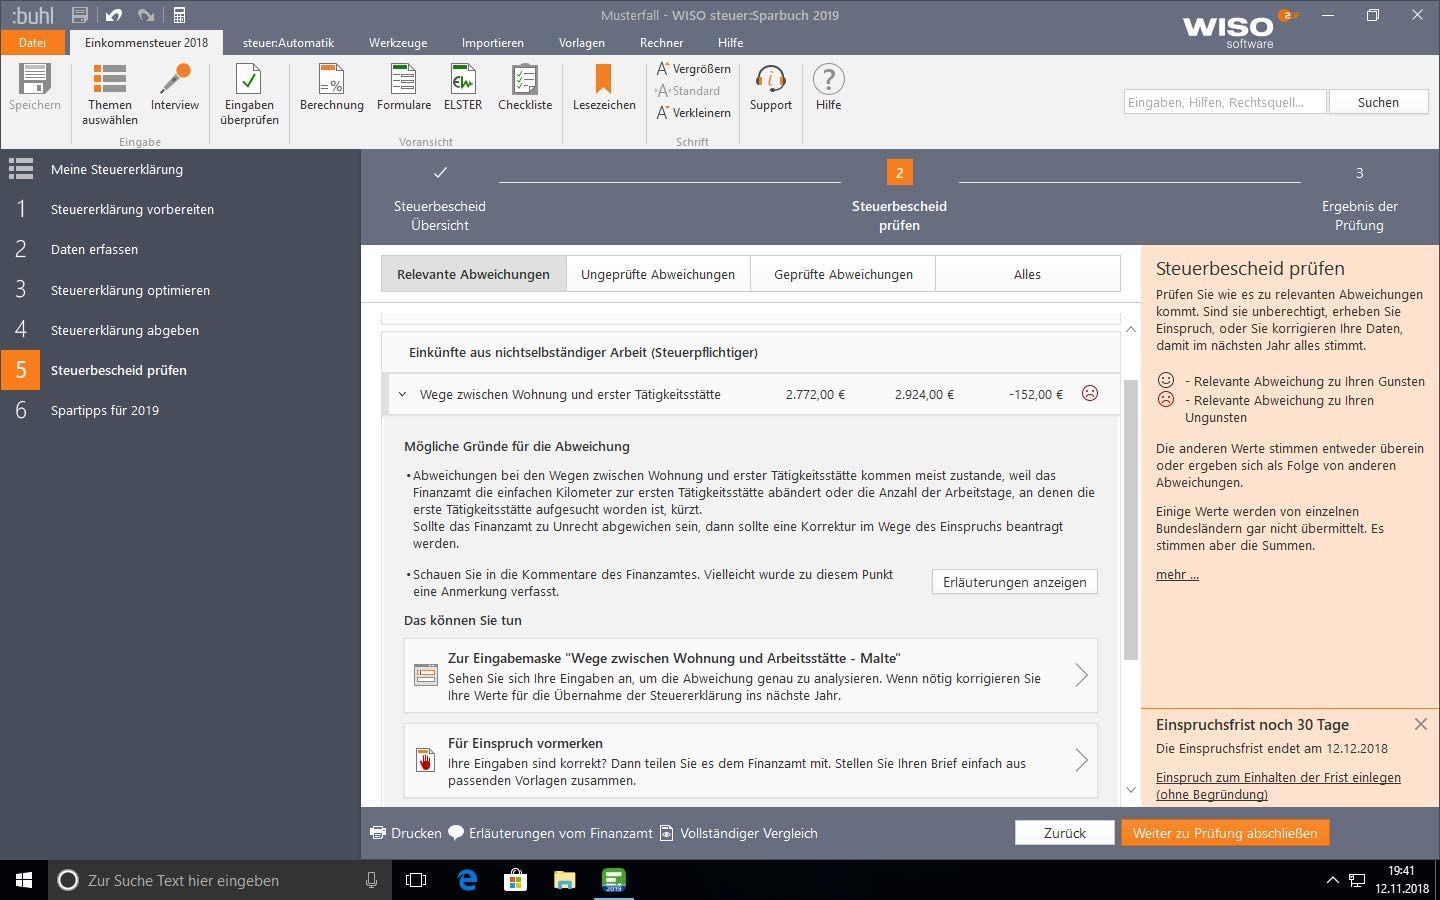Click Weiter zu Prüfung abschließen
This screenshot has width=1440, height=900.
pos(1224,833)
